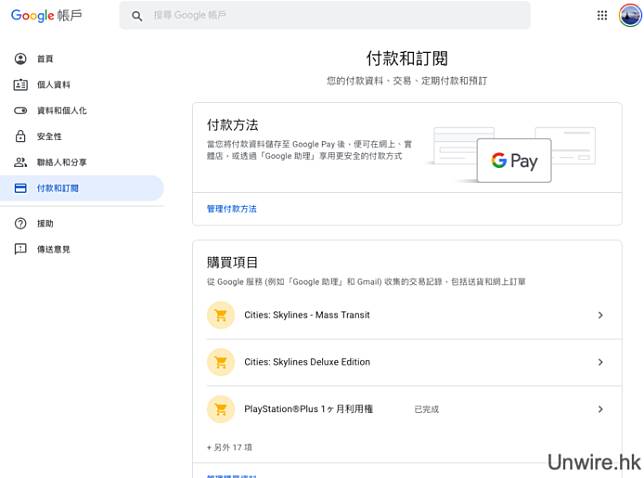The width and height of the screenshot is (644, 478).
Task: Open the 安全性 sidebar item
Action: pos(49,137)
